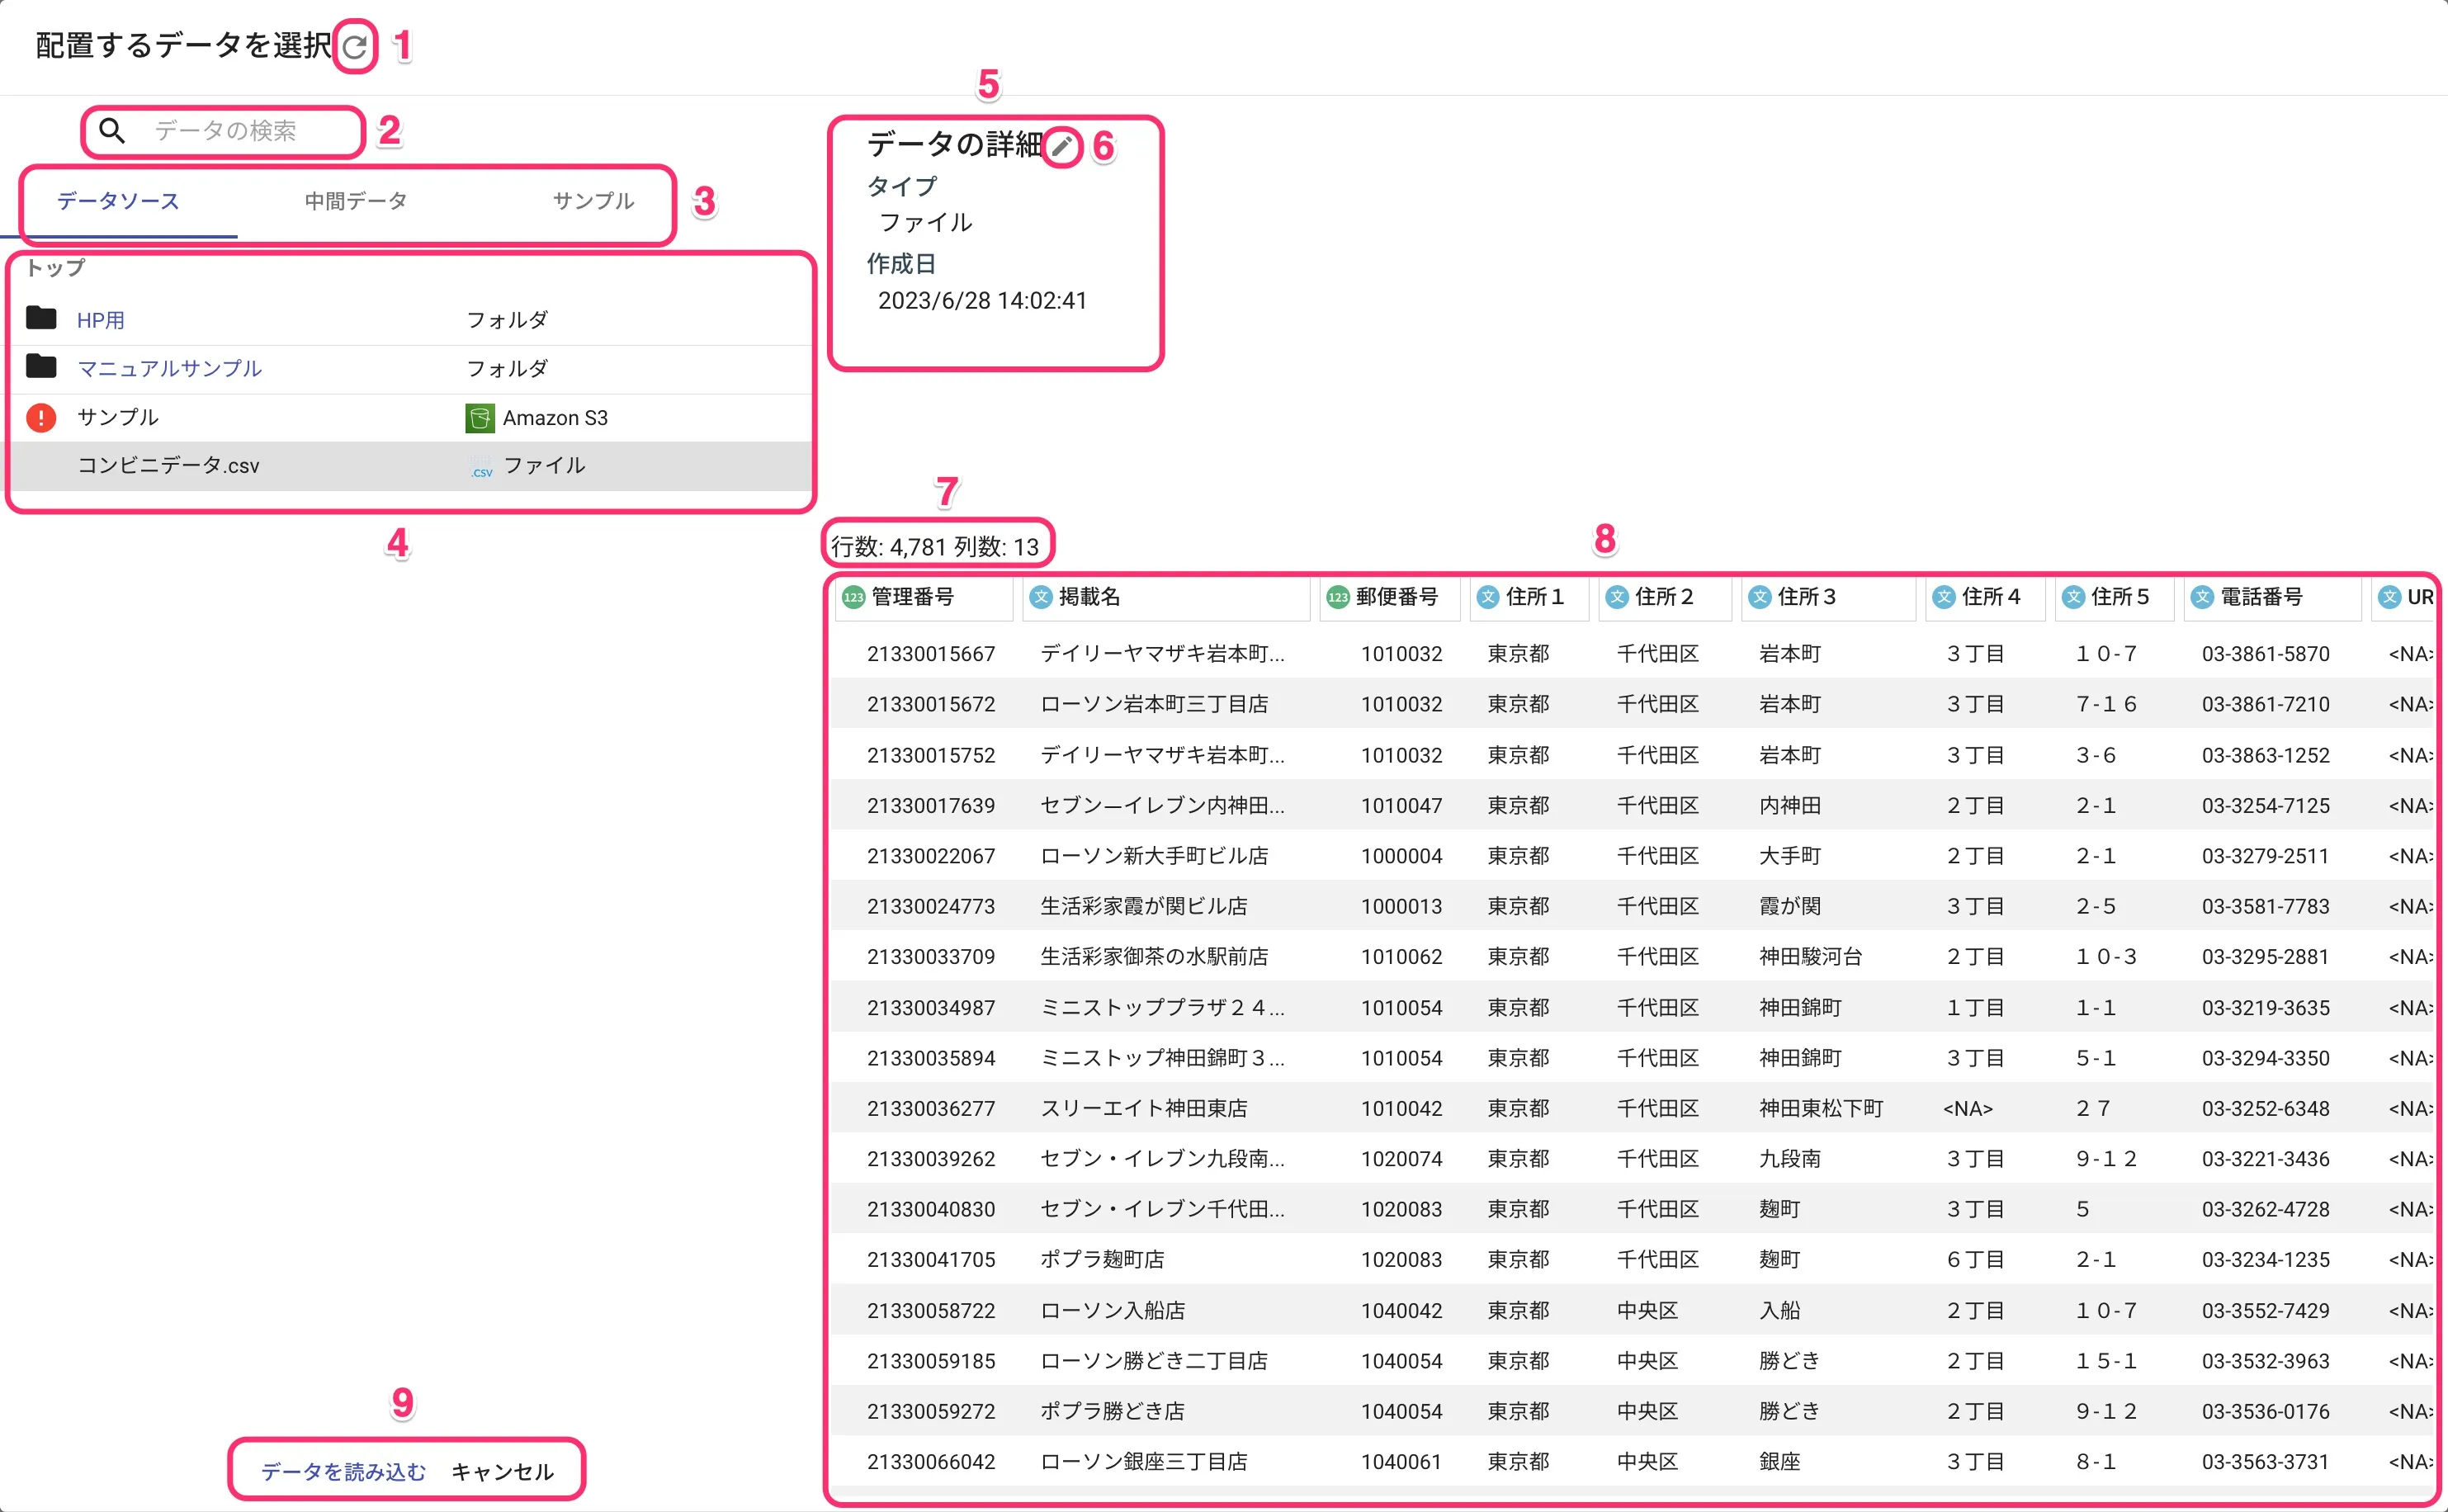Click the マニュアルサンプル folder icon
The image size is (2448, 1512).
tap(41, 367)
